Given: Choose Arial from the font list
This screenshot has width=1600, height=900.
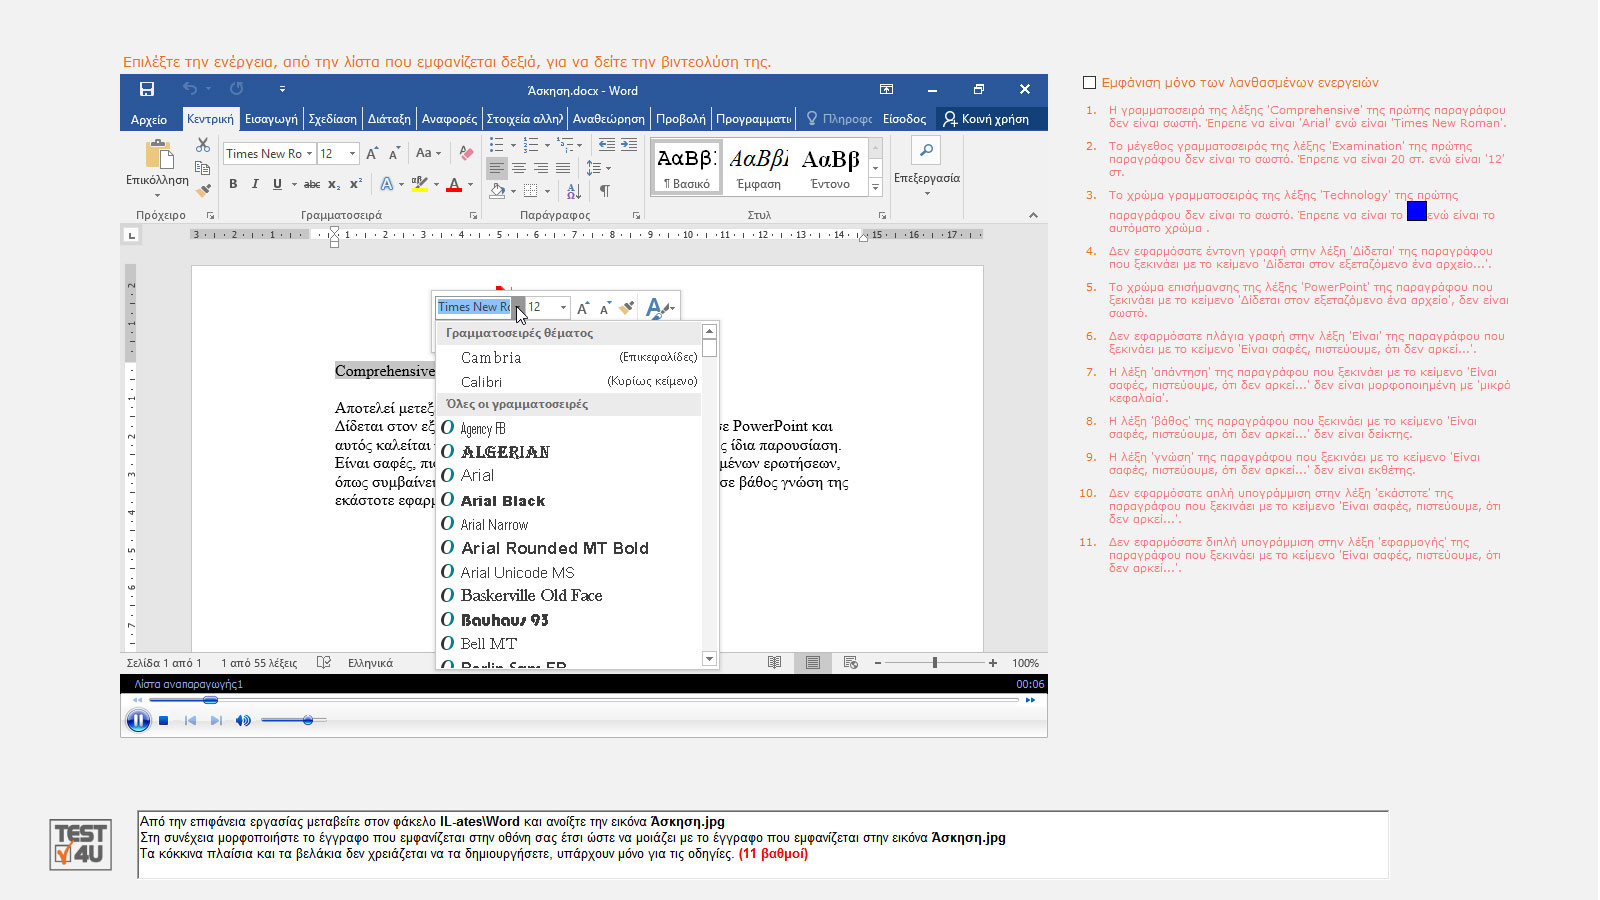Looking at the screenshot, I should click(x=570, y=475).
